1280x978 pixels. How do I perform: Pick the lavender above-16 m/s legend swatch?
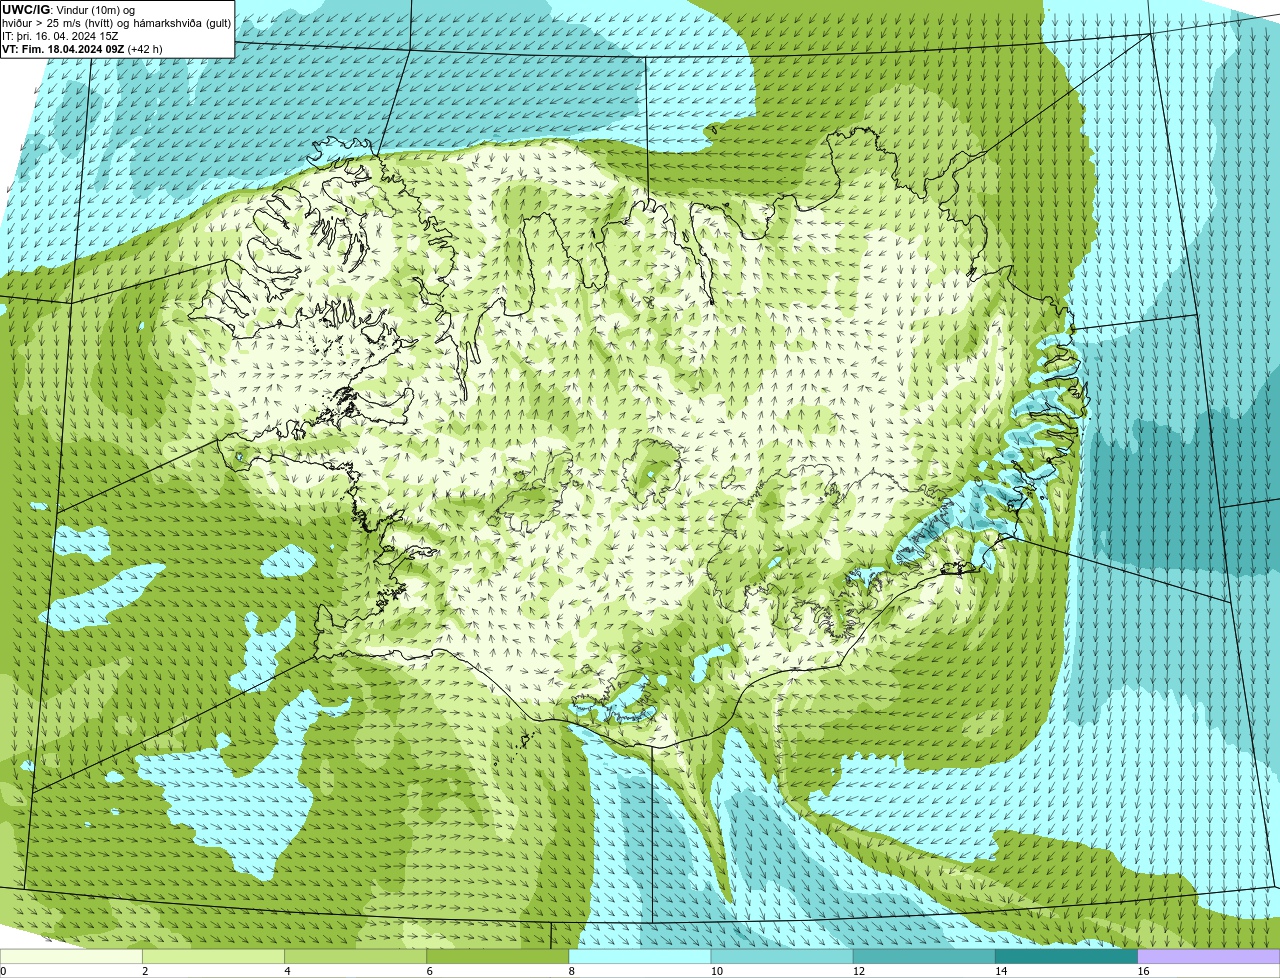1209,956
